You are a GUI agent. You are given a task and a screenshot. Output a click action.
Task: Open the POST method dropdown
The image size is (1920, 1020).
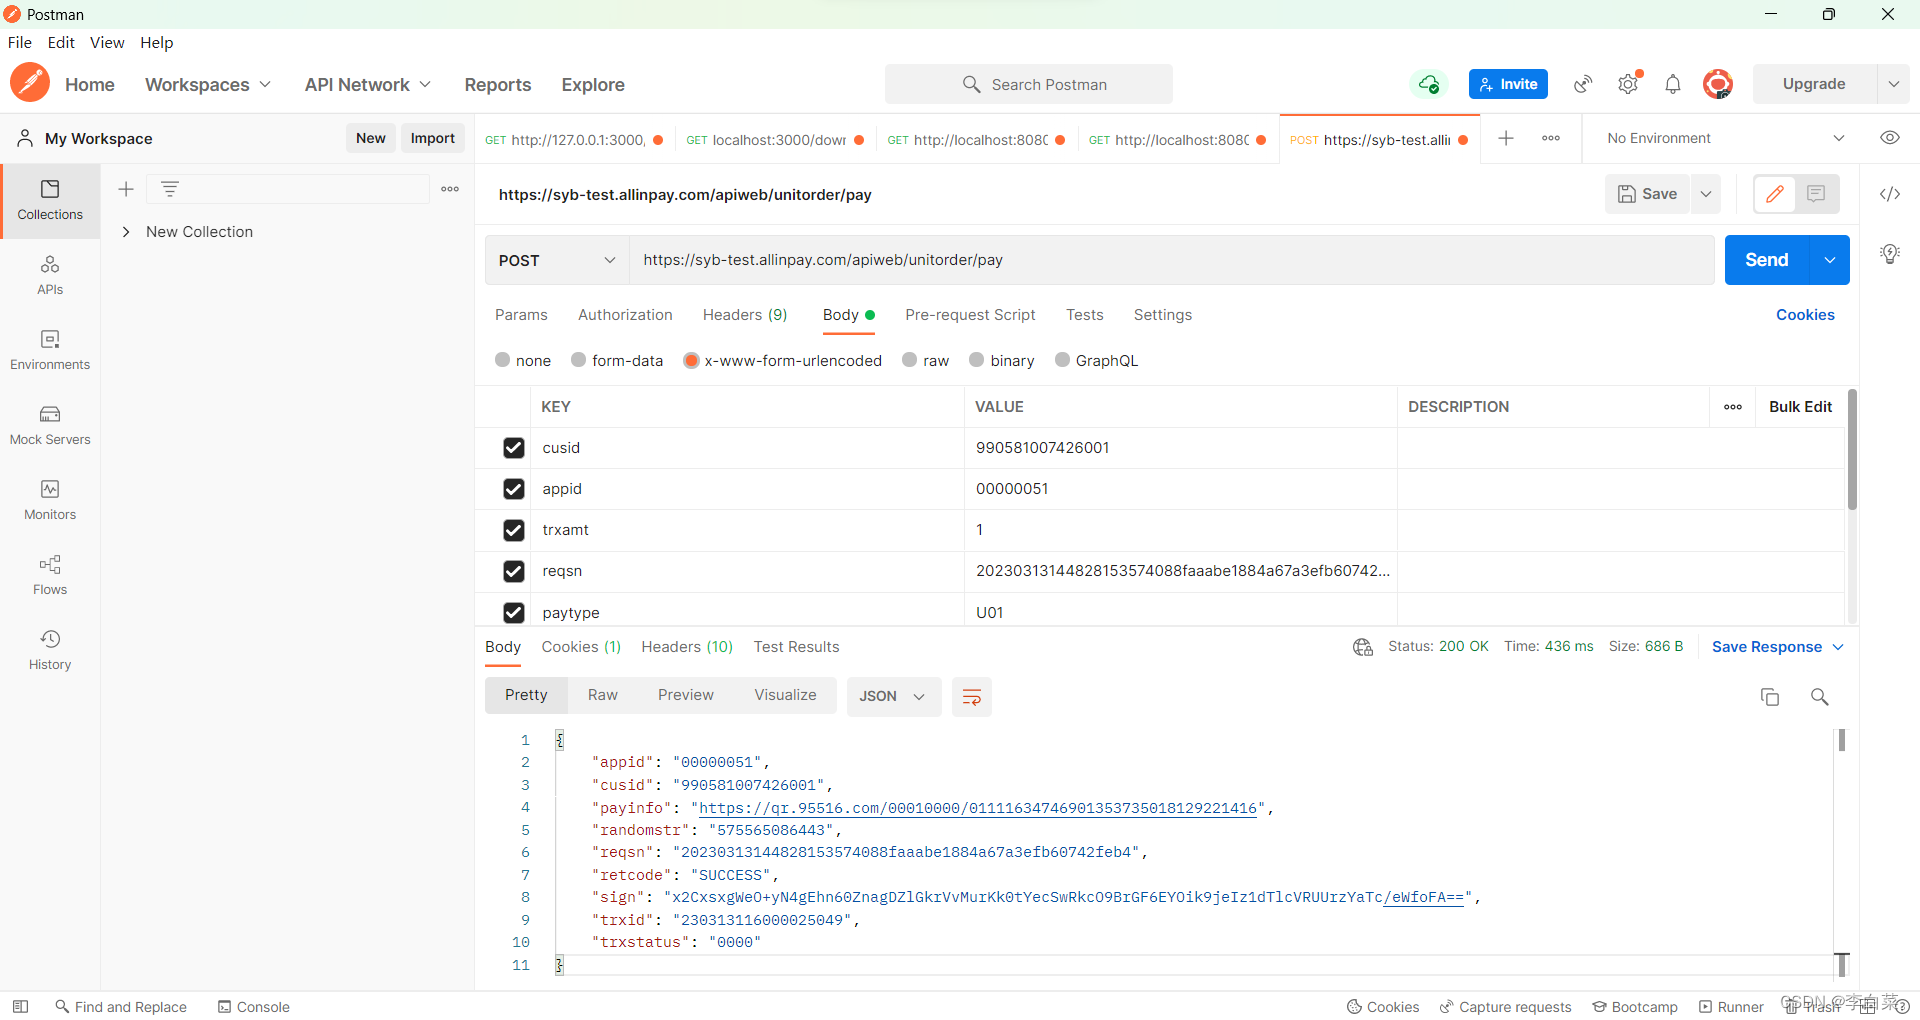[x=557, y=260]
